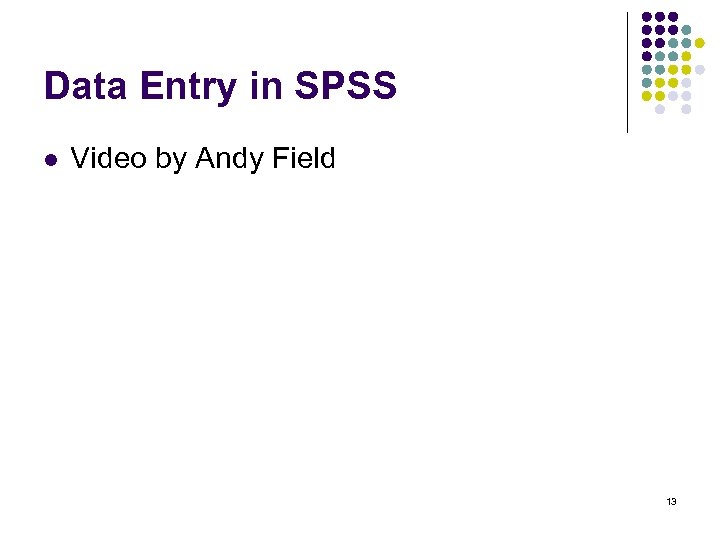
Task: Select the only purple dot in fourth row
Action: 647,56
